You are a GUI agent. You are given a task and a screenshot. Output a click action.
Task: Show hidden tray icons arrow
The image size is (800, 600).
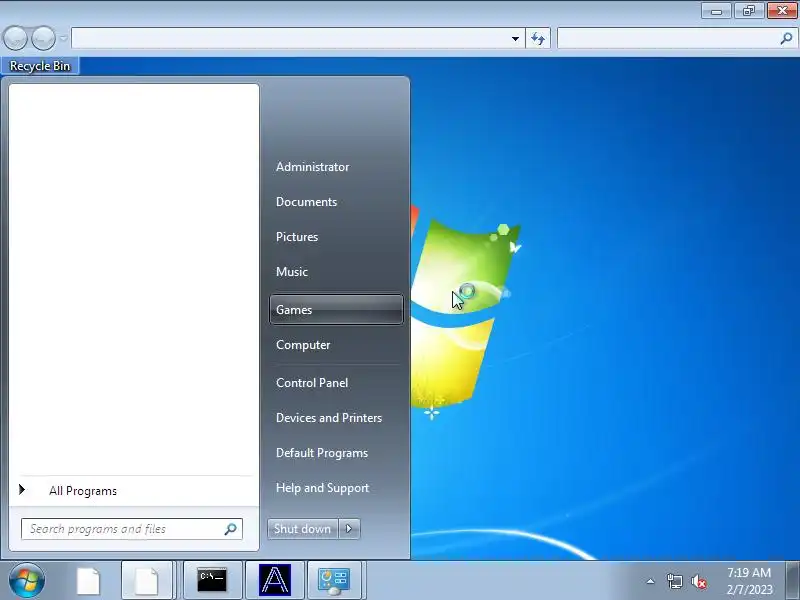tap(651, 581)
